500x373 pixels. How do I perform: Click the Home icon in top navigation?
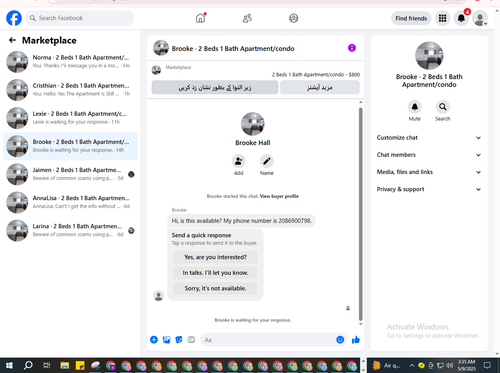pyautogui.click(x=201, y=18)
